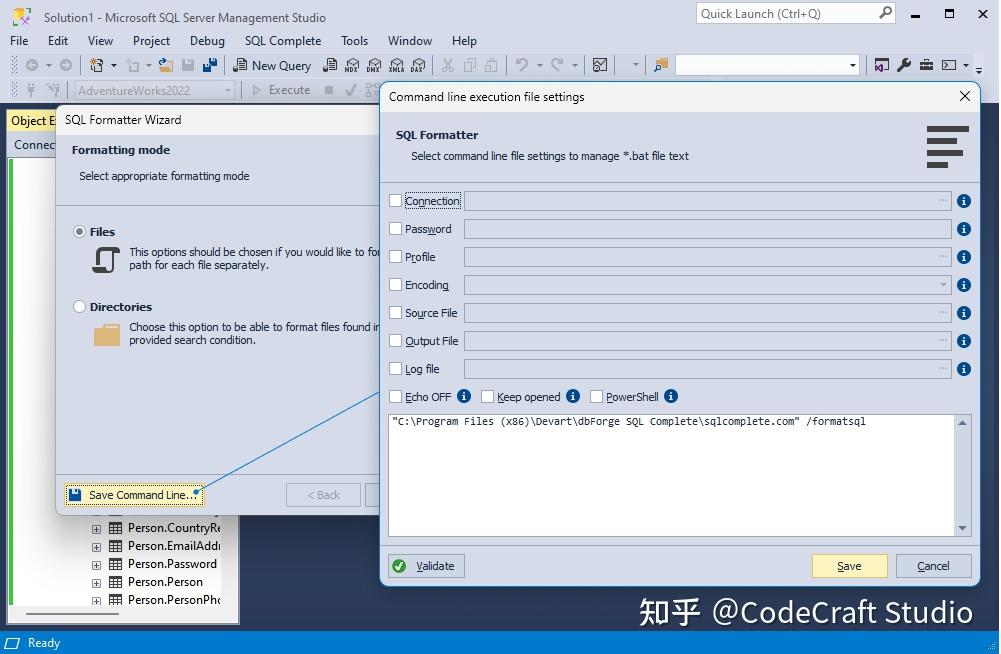Enable the Profile checkbox
Viewport: 1001px width, 654px height.
395,257
